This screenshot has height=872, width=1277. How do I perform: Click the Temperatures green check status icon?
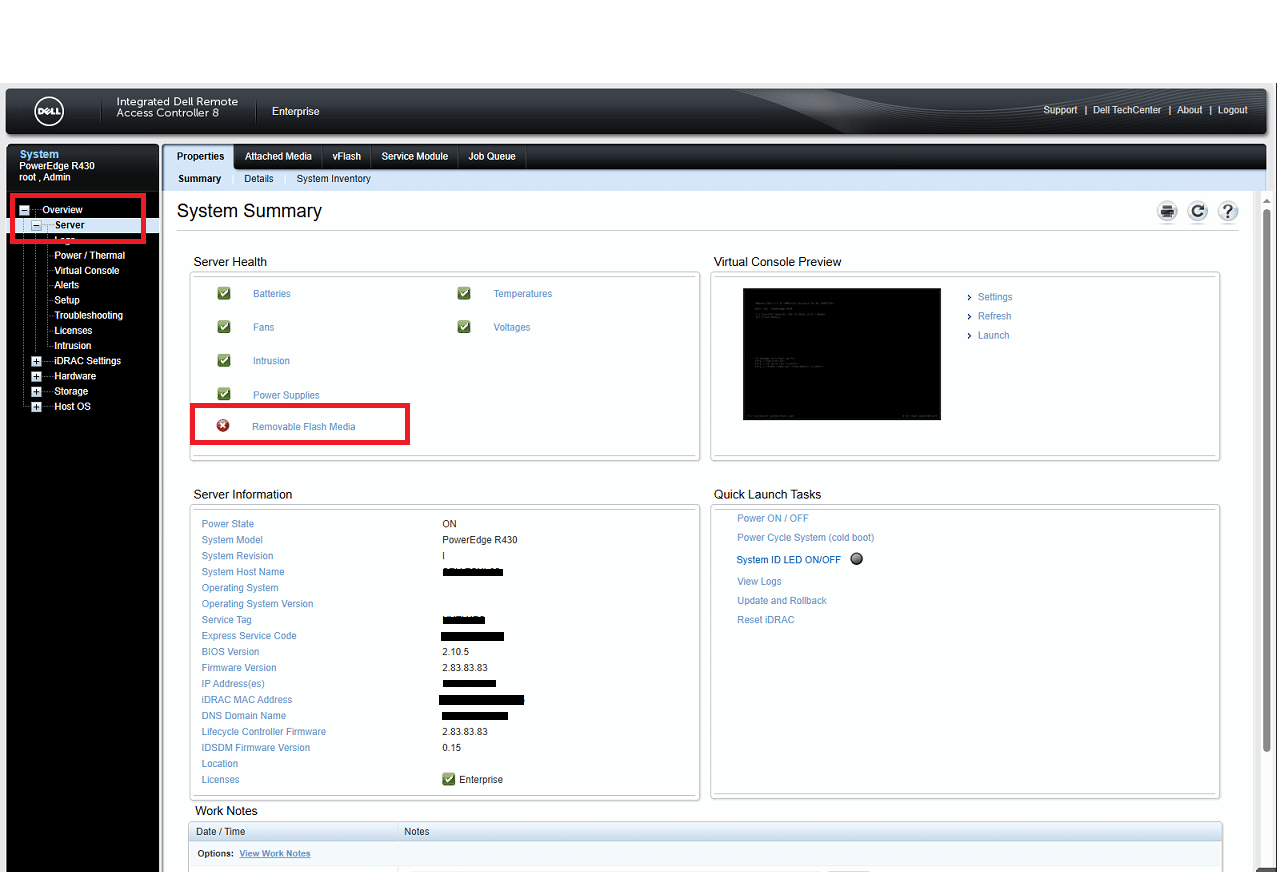coord(464,293)
